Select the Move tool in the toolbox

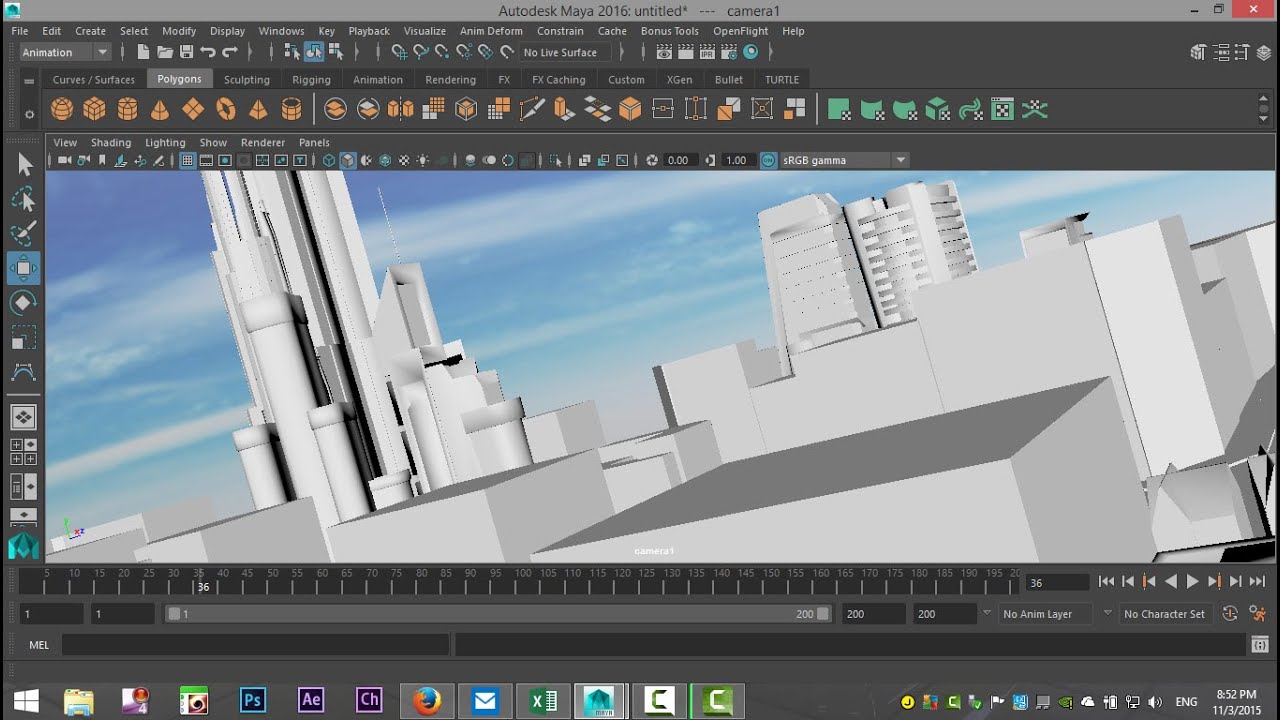(24, 268)
